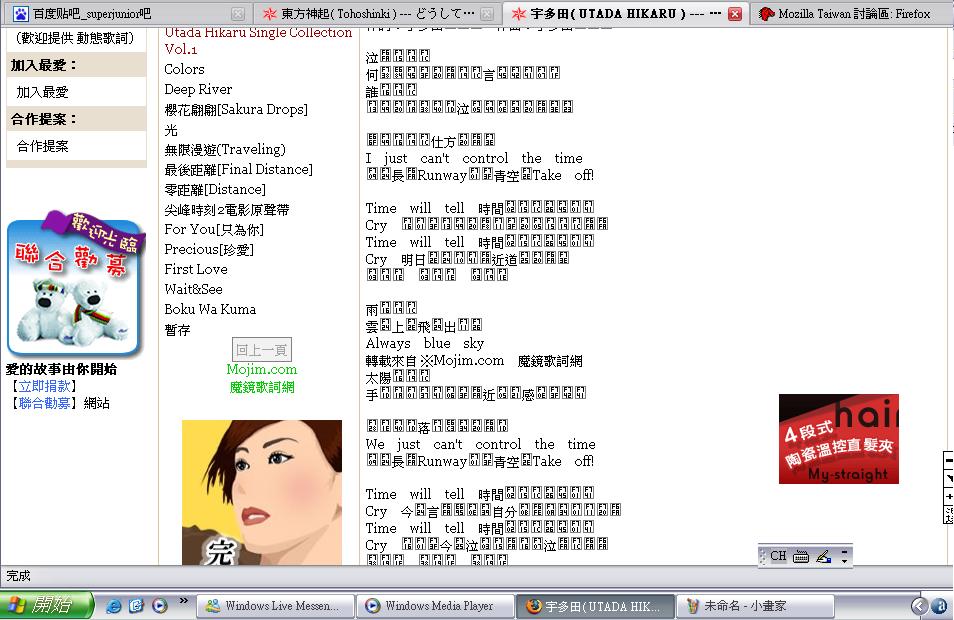Click the red dinosaur favicon on Mozilla Taiwan tab
This screenshot has width=954, height=620.
click(x=767, y=13)
